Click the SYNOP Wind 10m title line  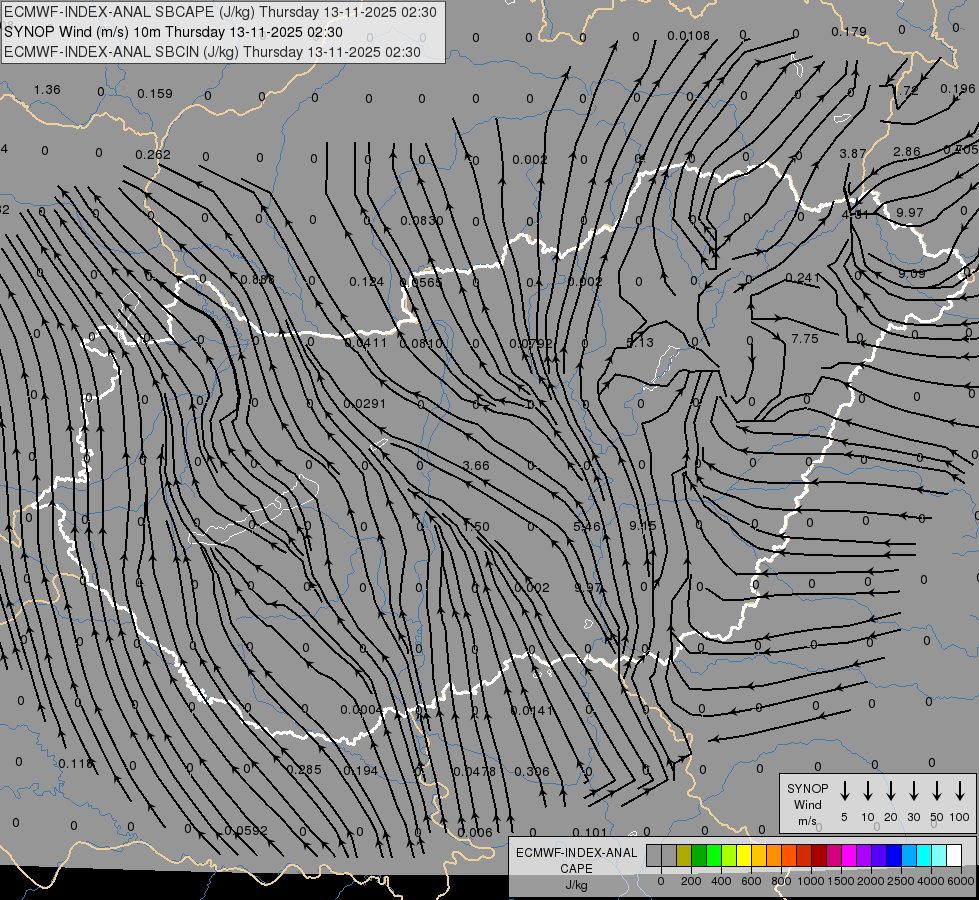tap(174, 32)
